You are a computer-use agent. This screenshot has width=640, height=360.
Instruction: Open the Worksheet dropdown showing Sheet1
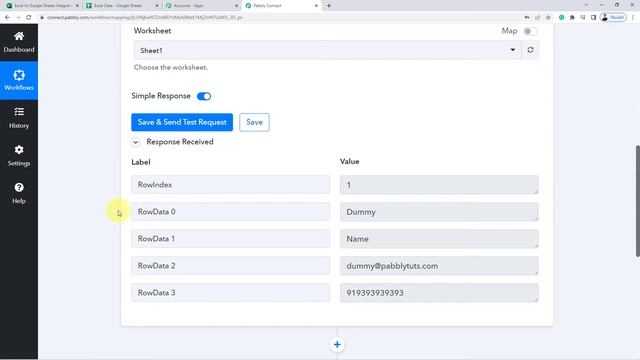coord(327,50)
